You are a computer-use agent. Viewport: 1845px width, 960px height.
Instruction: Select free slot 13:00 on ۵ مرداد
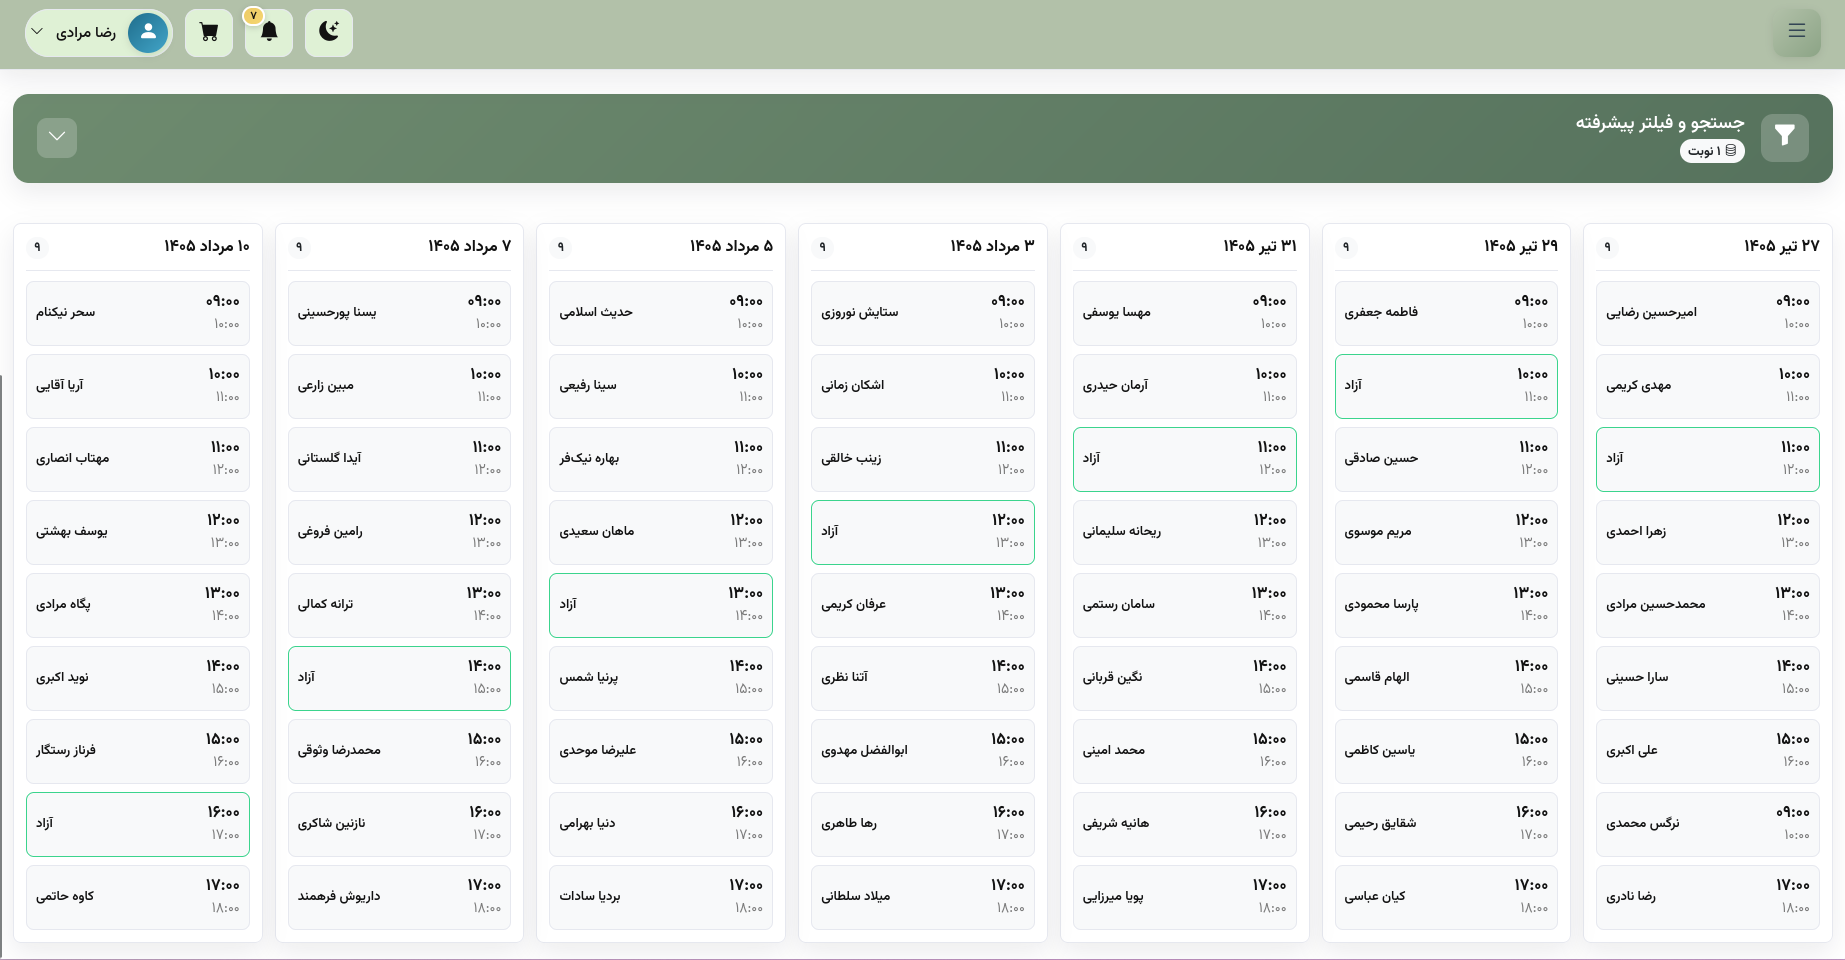tap(661, 605)
